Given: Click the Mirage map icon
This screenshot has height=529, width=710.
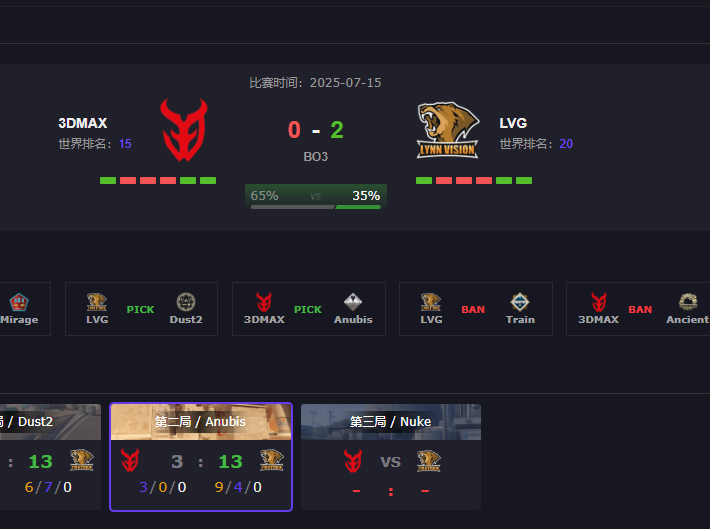Looking at the screenshot, I should [19, 302].
